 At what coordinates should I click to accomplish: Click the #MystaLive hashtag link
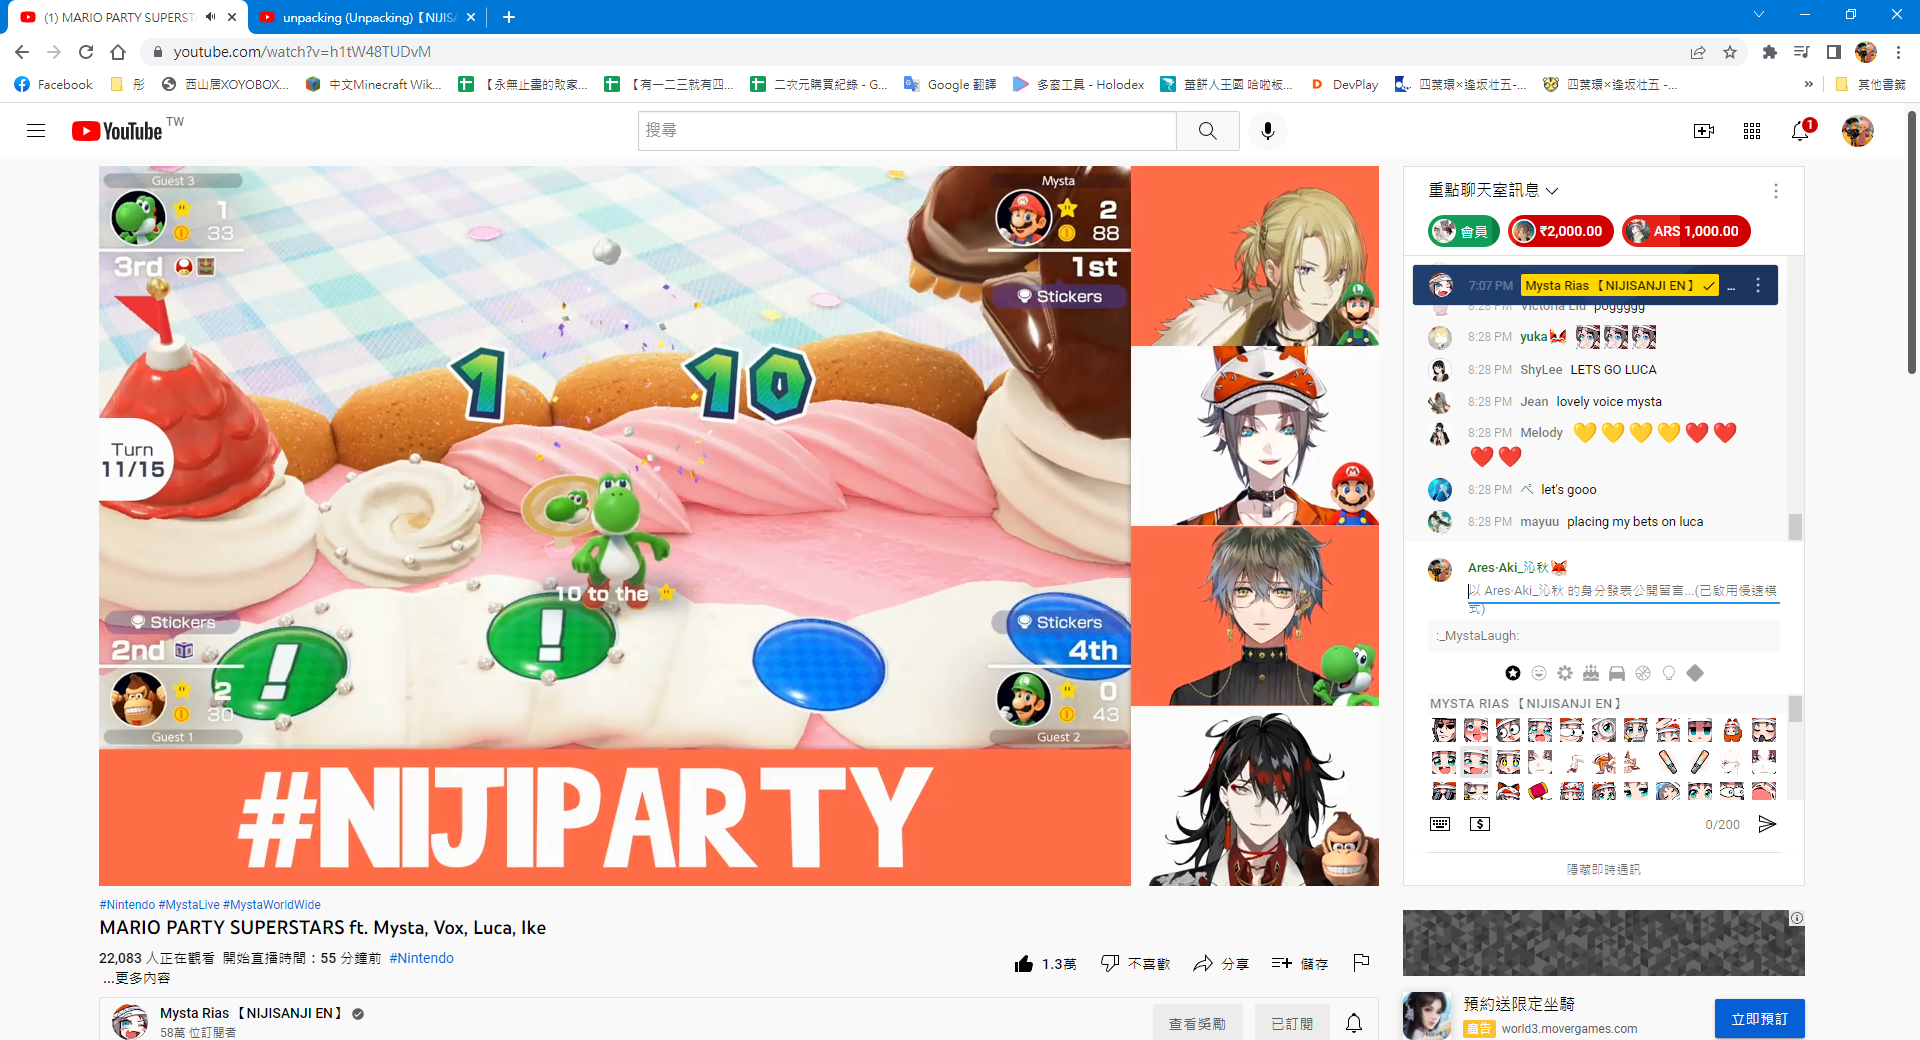189,905
